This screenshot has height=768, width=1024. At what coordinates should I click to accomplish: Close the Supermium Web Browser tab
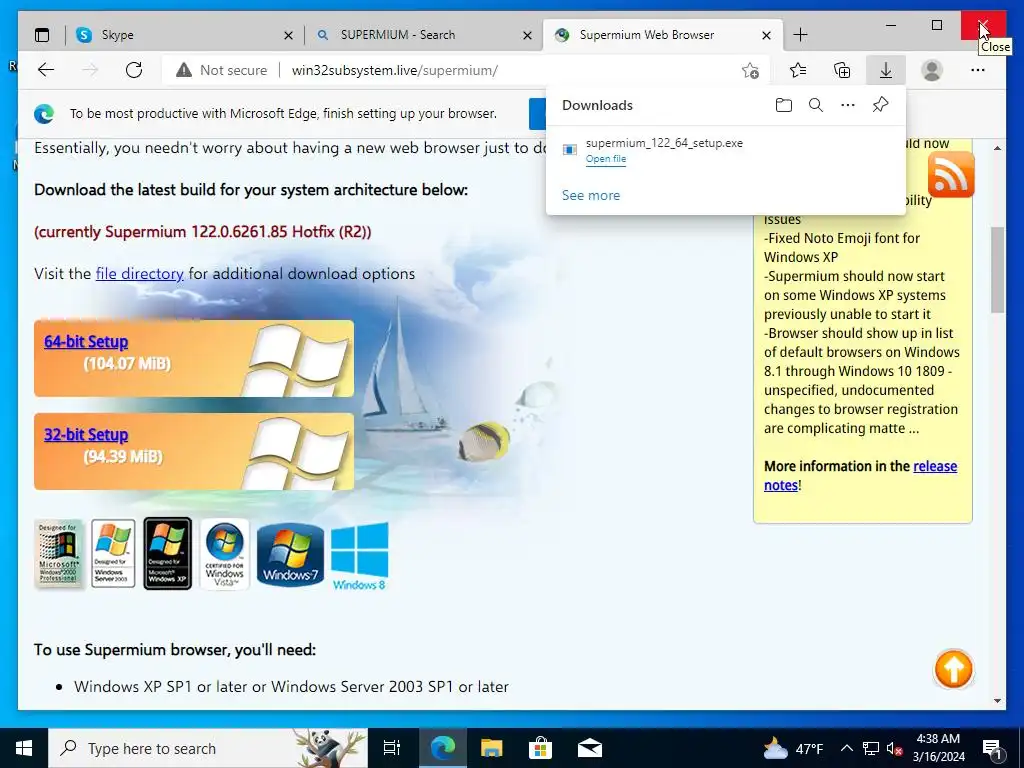pos(767,35)
